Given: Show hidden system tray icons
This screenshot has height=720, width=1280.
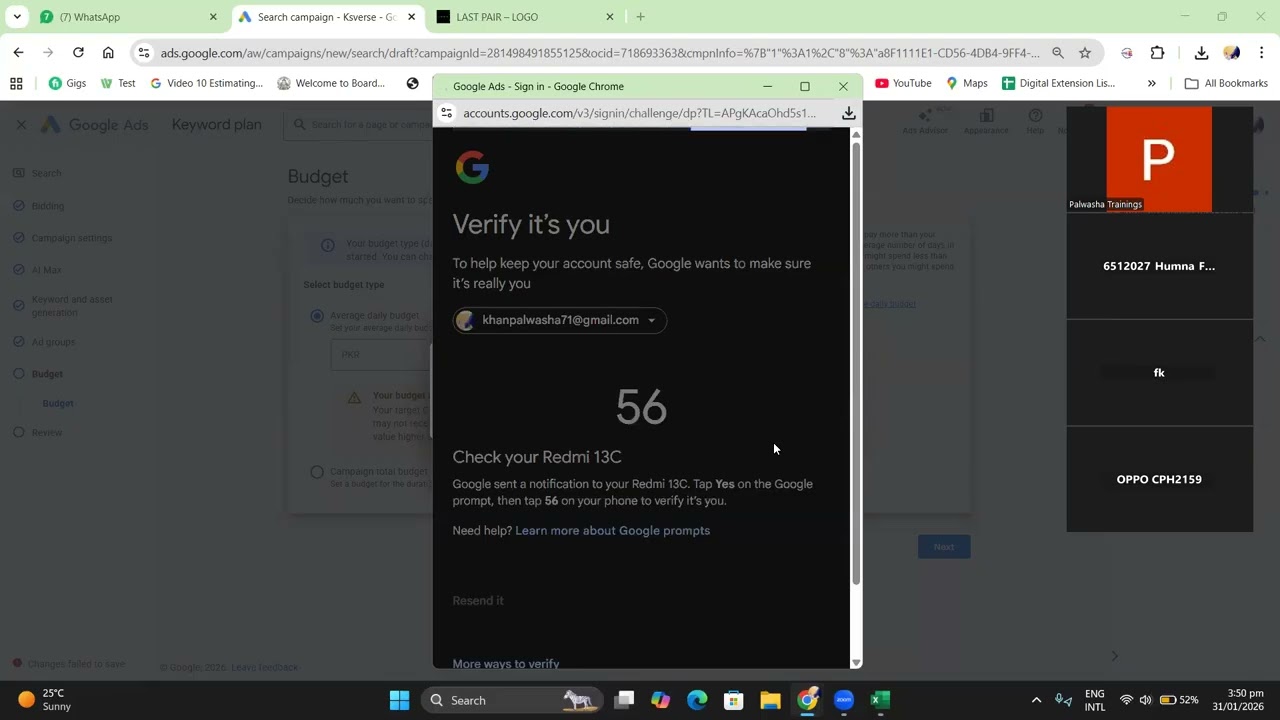Looking at the screenshot, I should (x=1036, y=700).
